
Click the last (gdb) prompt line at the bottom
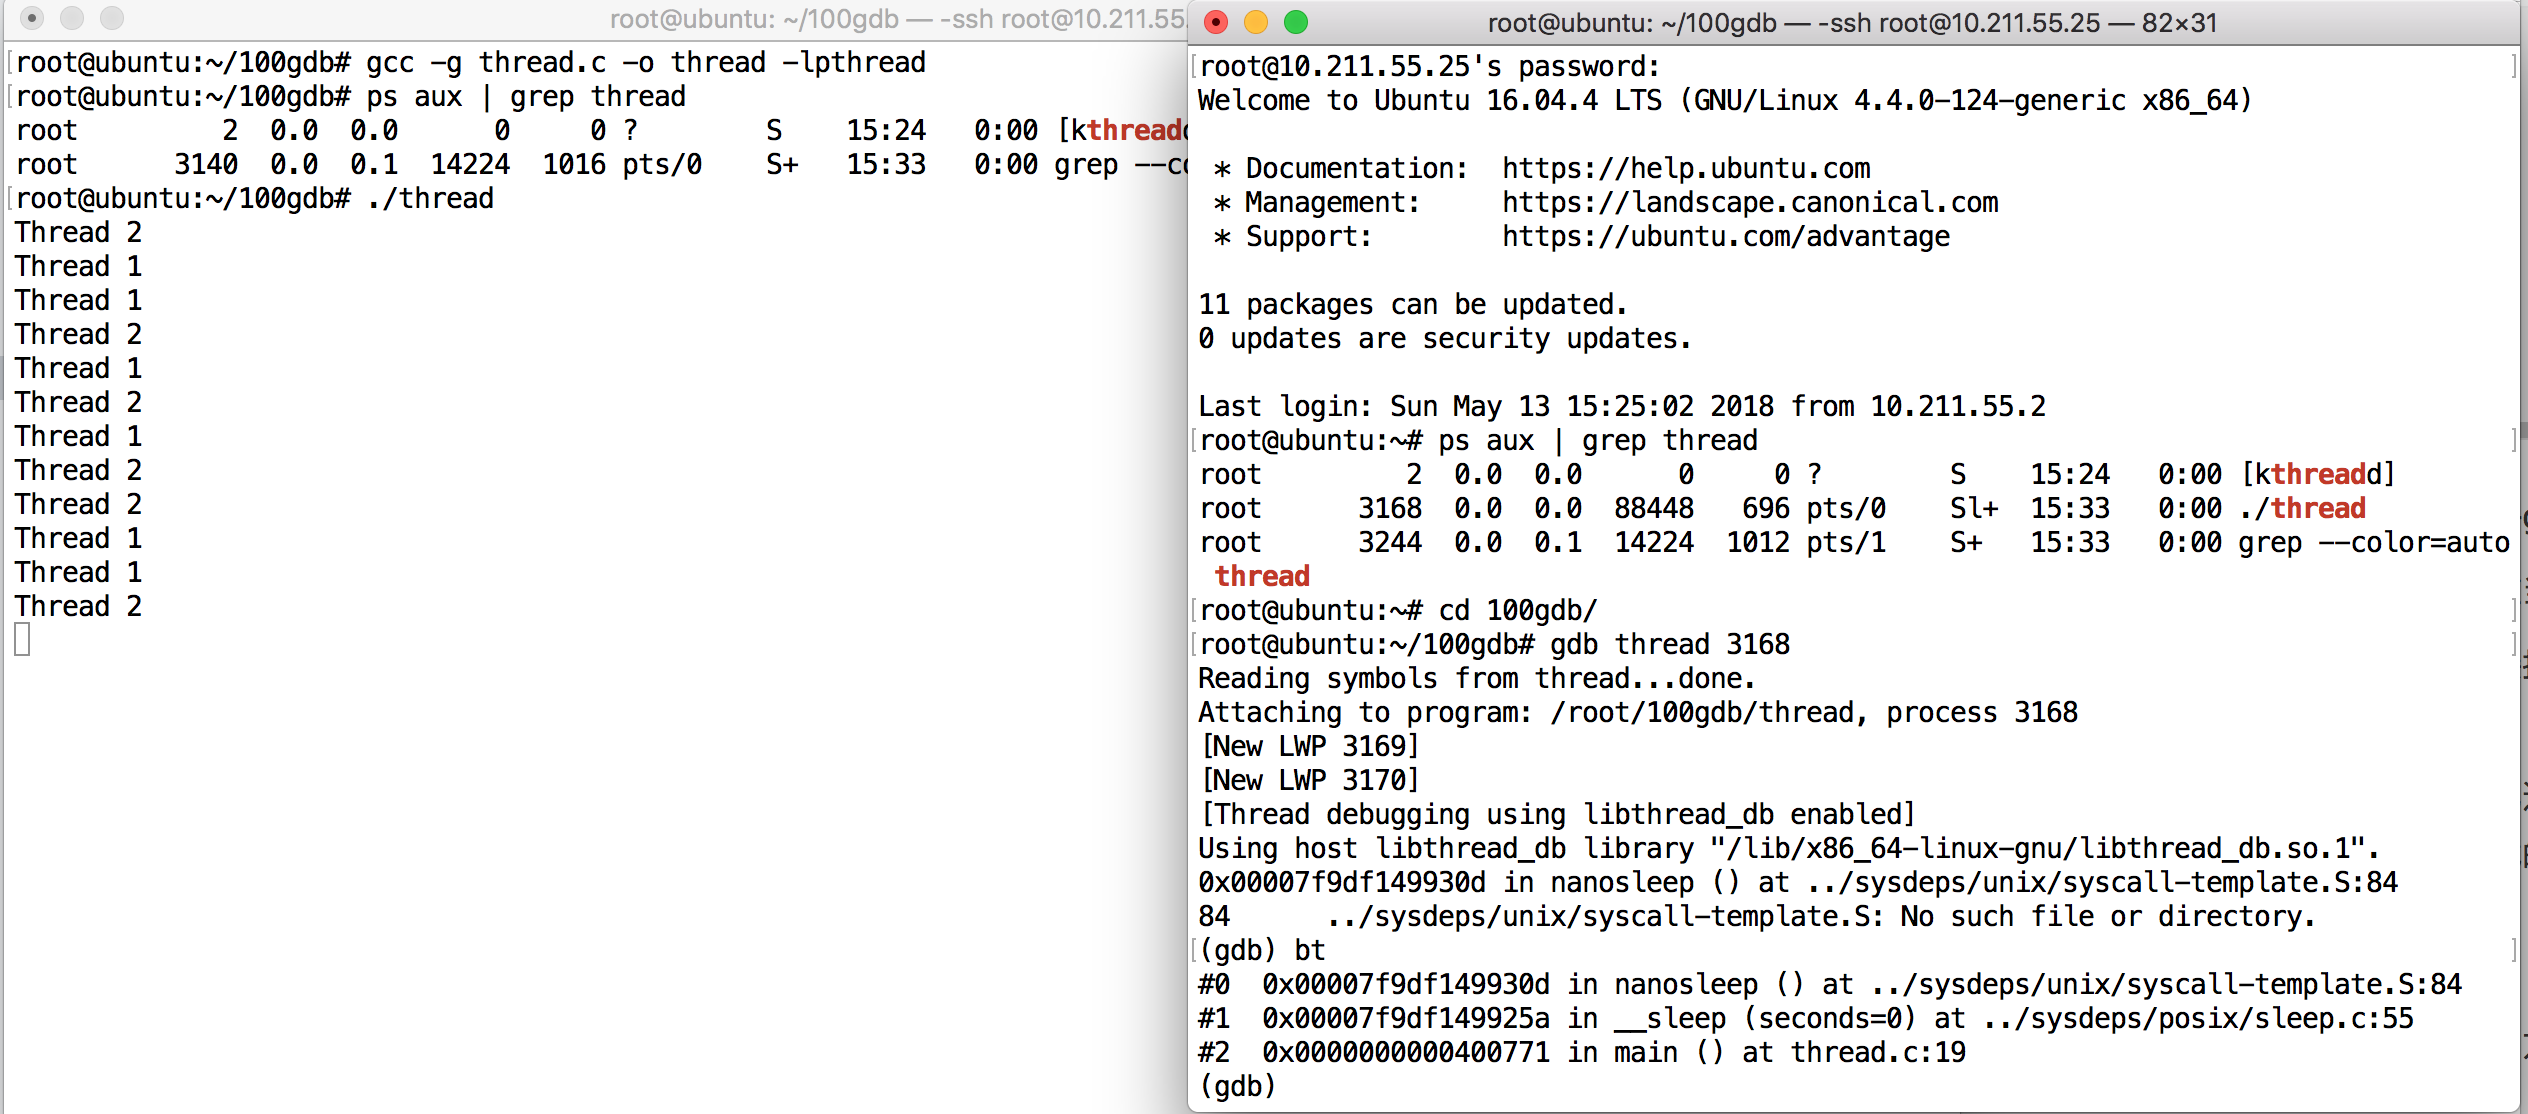click(x=1238, y=1086)
